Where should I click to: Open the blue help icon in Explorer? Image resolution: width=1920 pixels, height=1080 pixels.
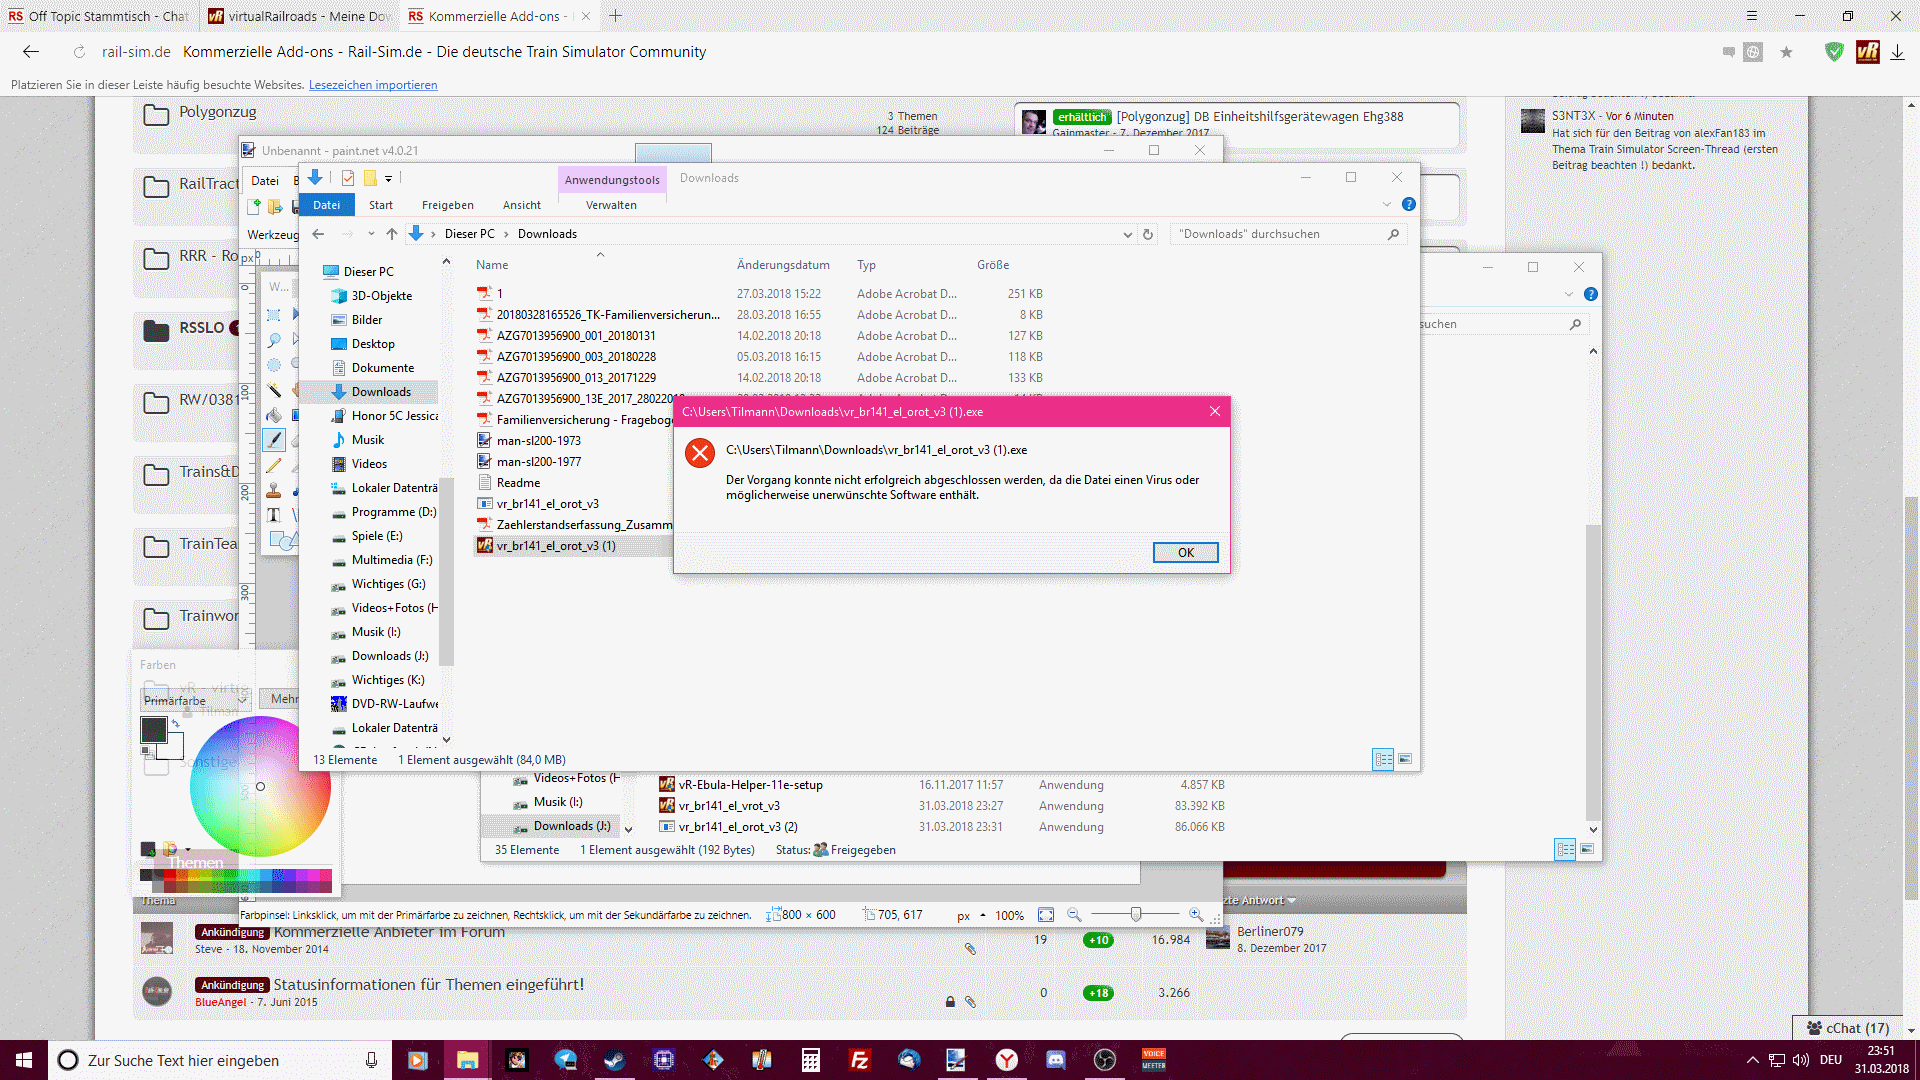(x=1408, y=204)
